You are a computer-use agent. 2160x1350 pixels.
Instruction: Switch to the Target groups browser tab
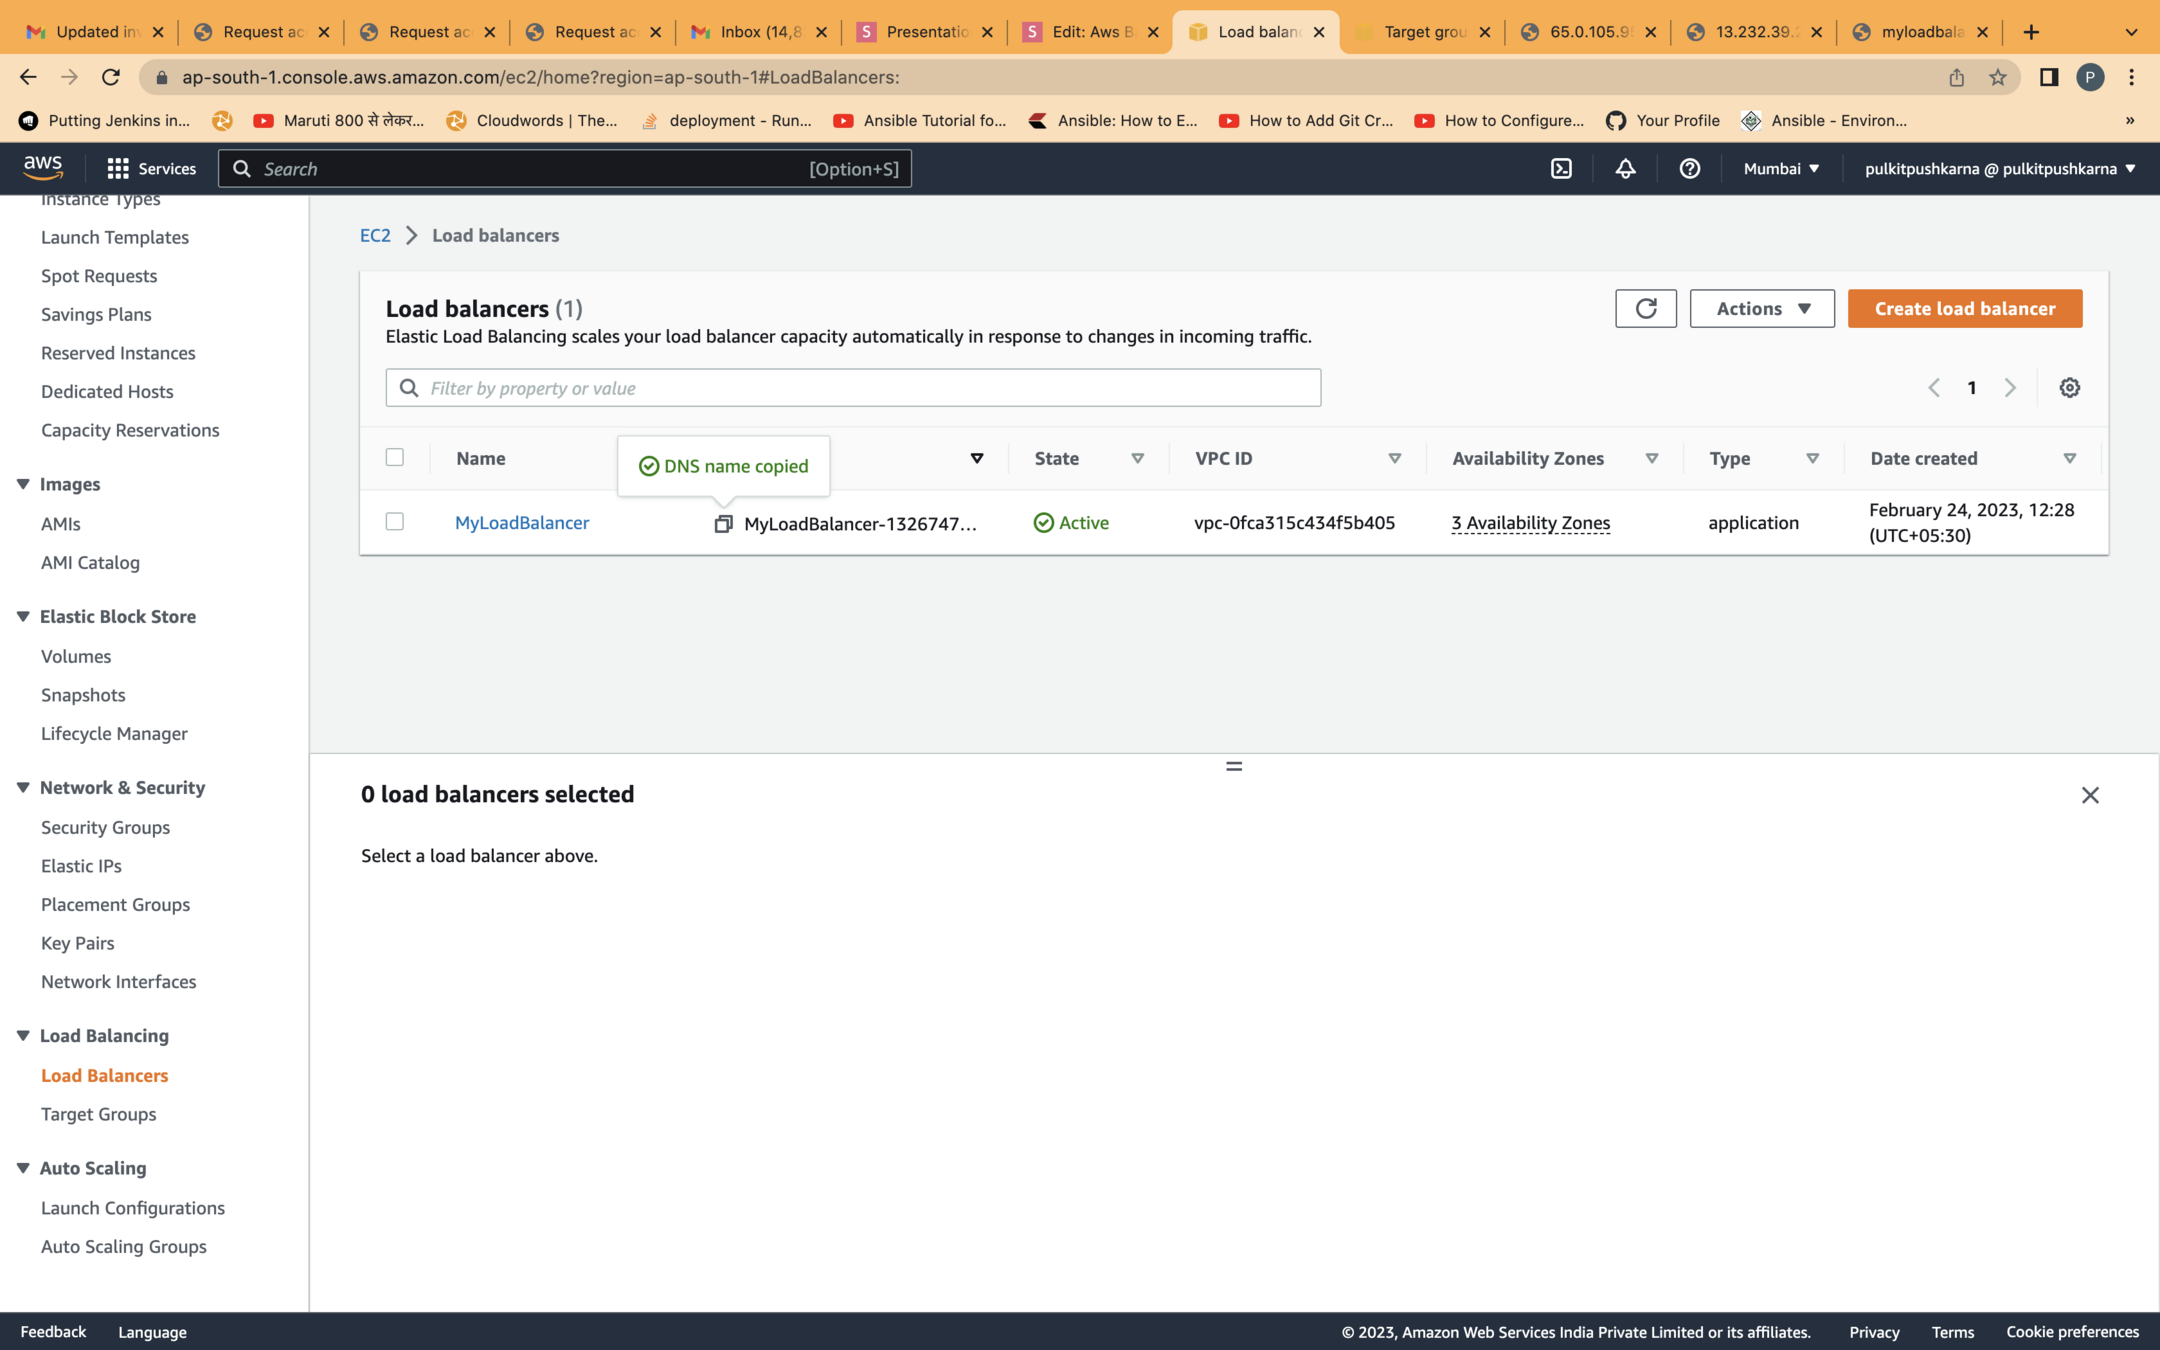1421,32
